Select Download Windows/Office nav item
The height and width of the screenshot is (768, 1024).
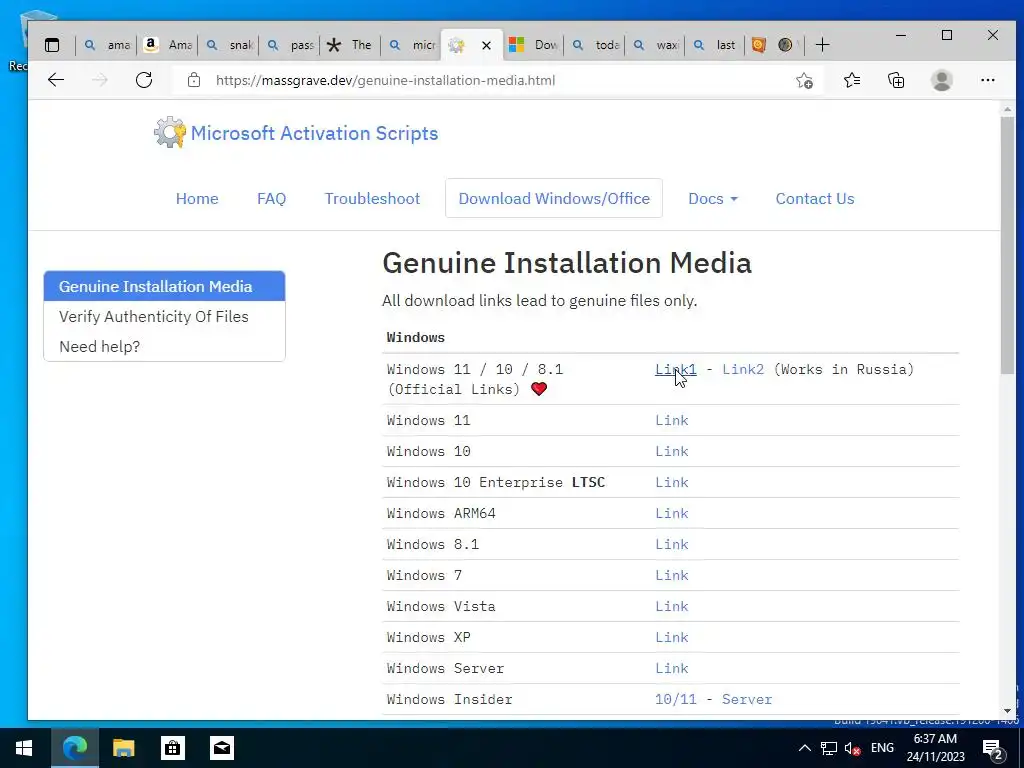pyautogui.click(x=554, y=199)
